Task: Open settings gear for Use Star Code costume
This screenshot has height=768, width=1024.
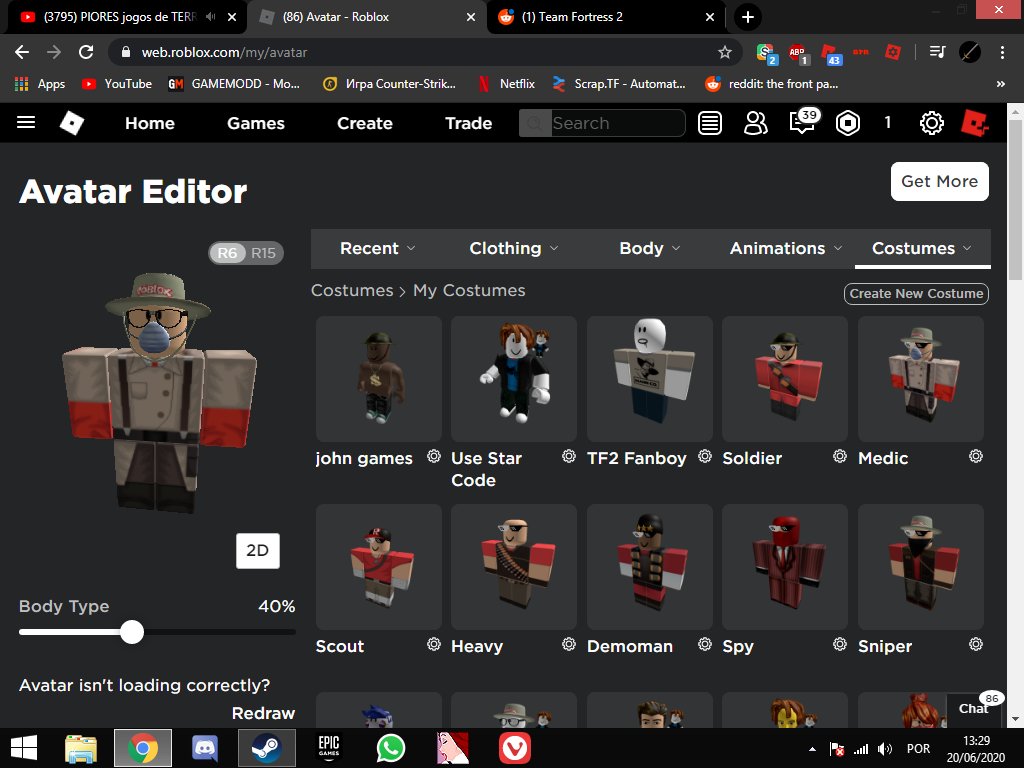Action: click(x=569, y=456)
